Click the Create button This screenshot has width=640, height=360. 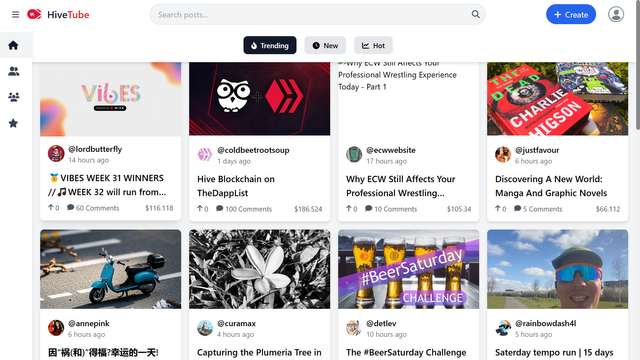(x=571, y=14)
